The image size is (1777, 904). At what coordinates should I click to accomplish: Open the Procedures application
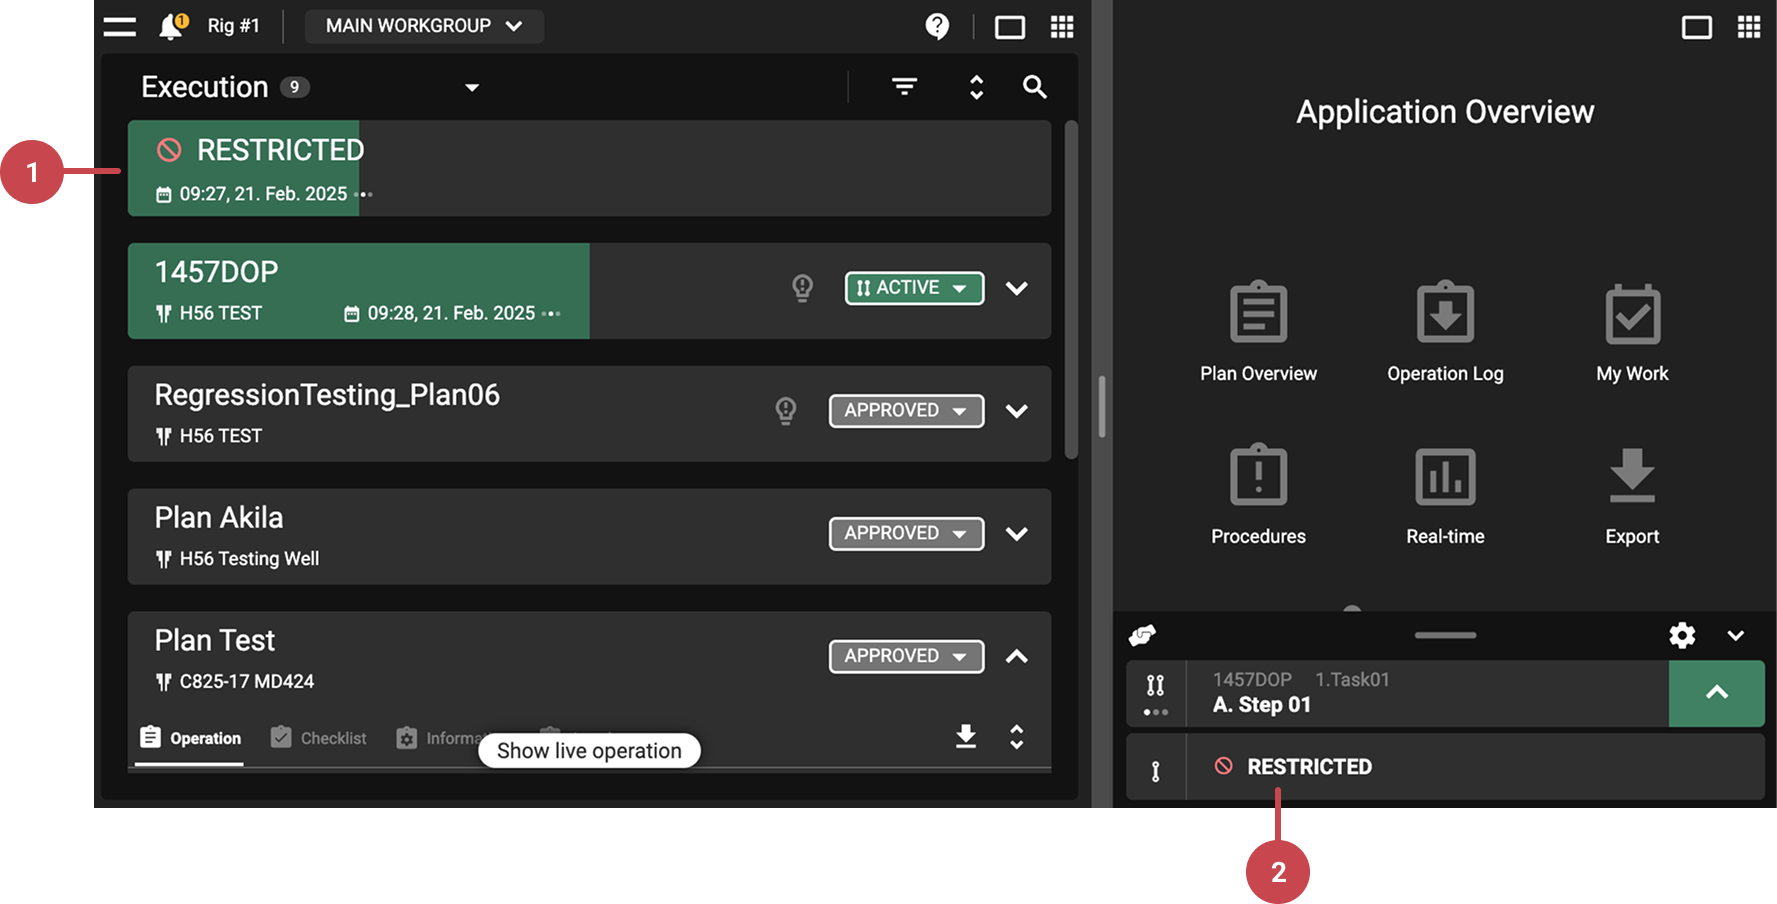tap(1258, 495)
